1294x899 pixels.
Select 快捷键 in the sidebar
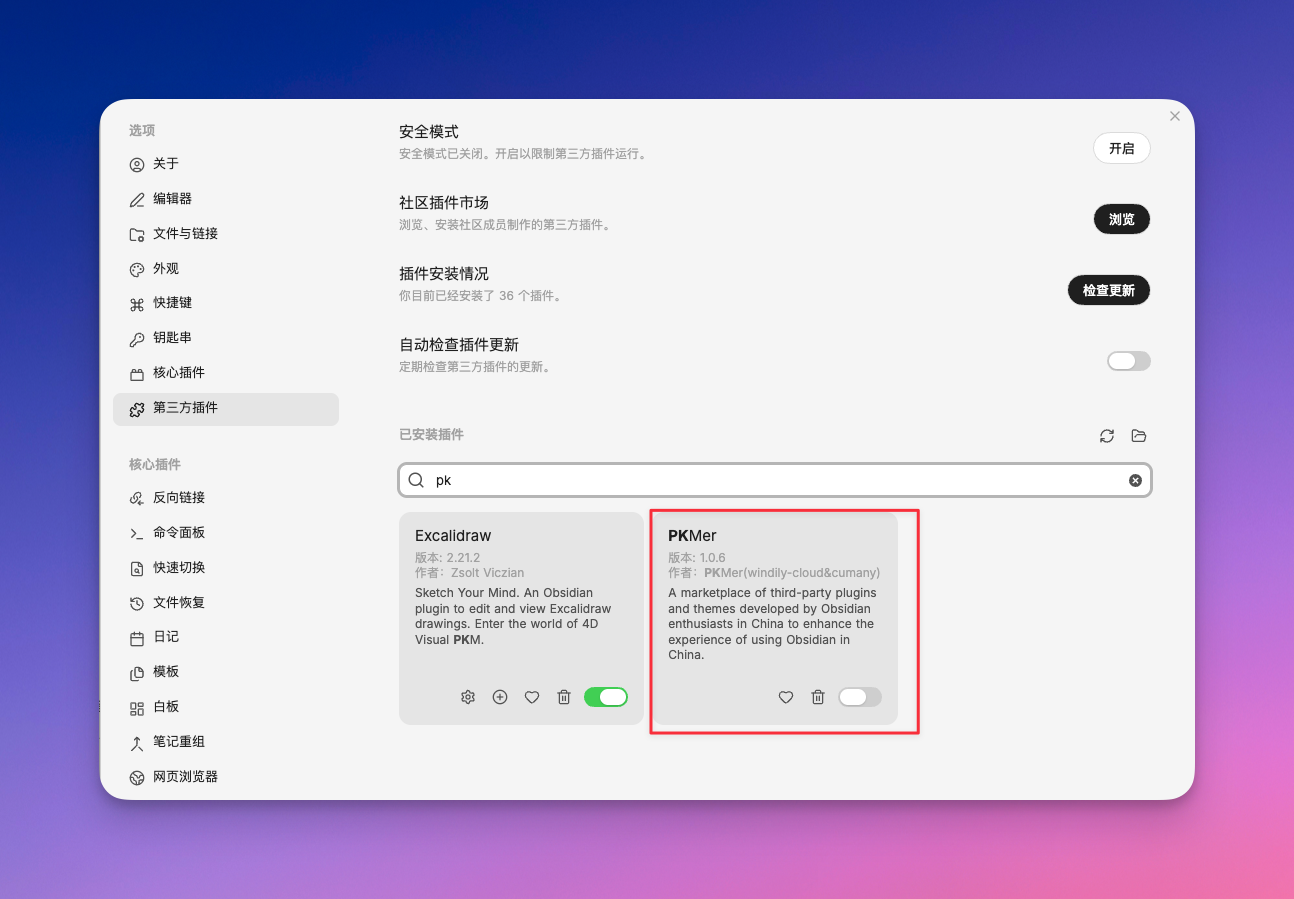click(172, 303)
